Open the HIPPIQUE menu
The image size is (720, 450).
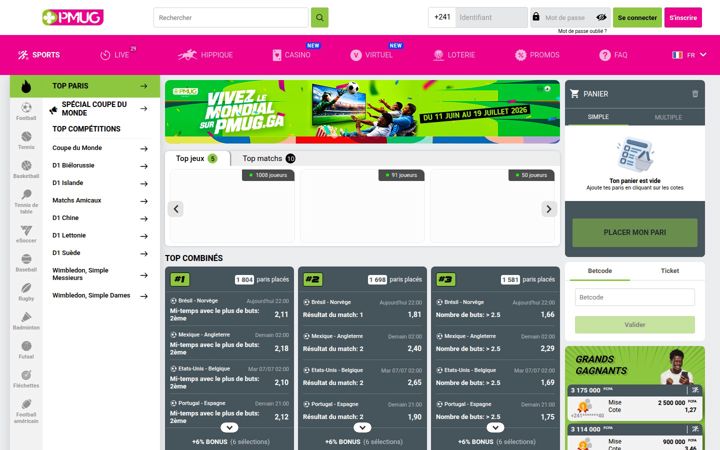tap(205, 55)
